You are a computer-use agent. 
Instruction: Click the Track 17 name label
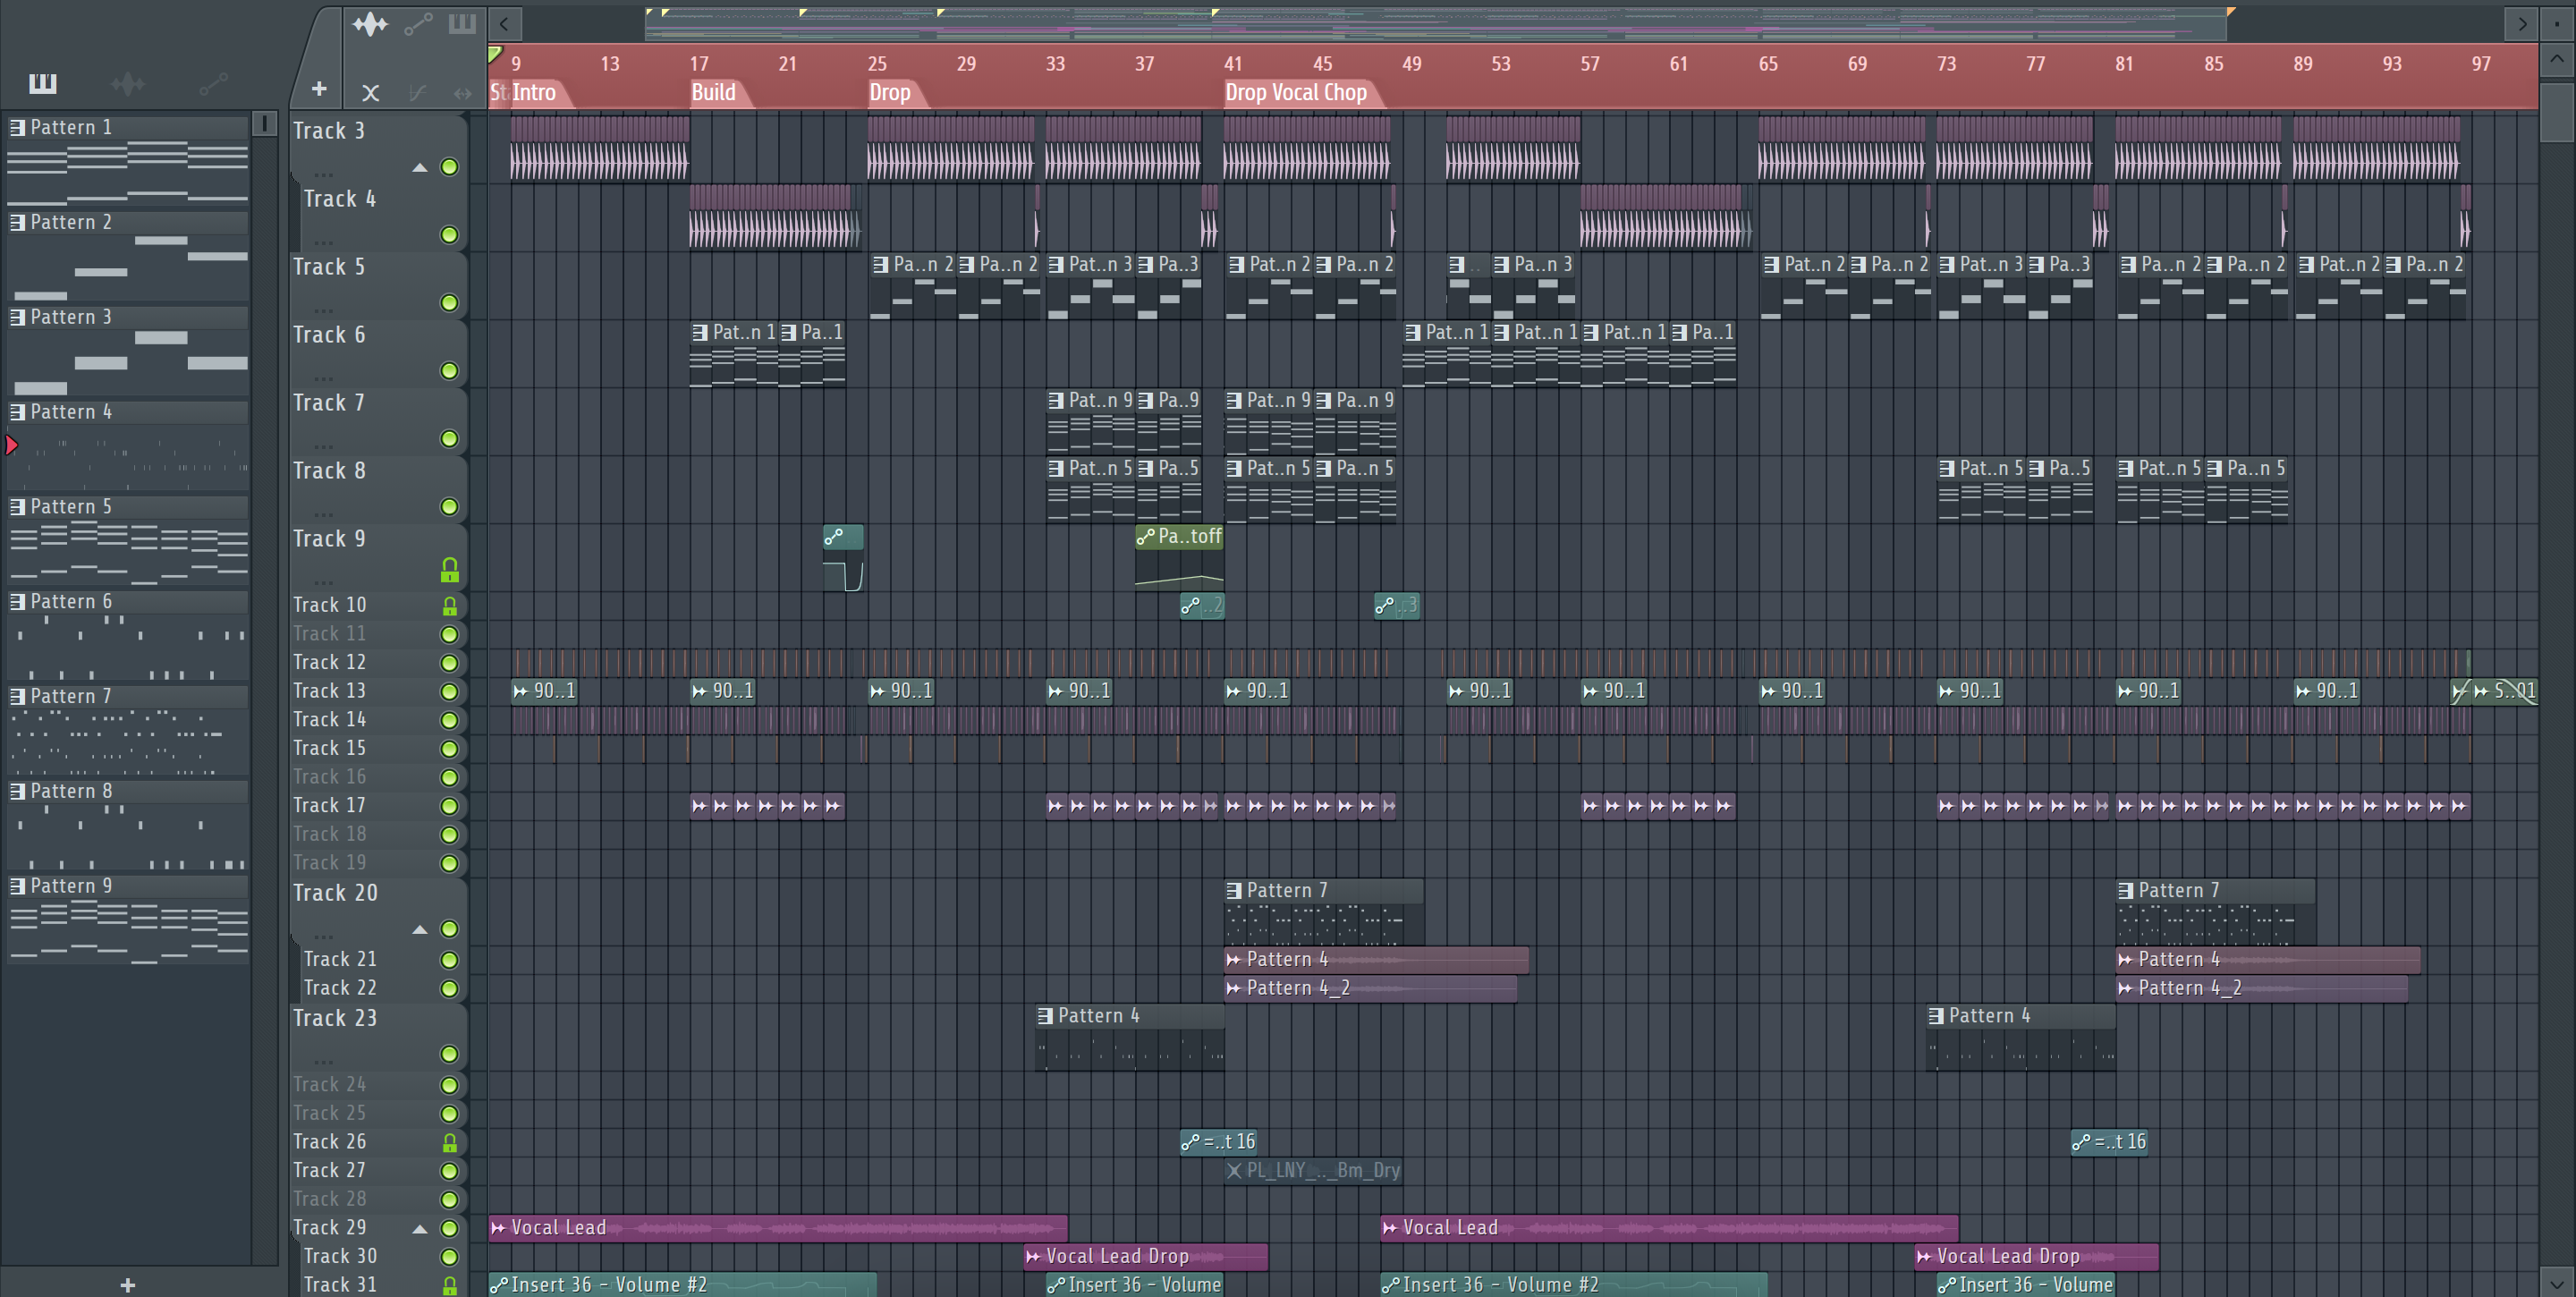[330, 806]
